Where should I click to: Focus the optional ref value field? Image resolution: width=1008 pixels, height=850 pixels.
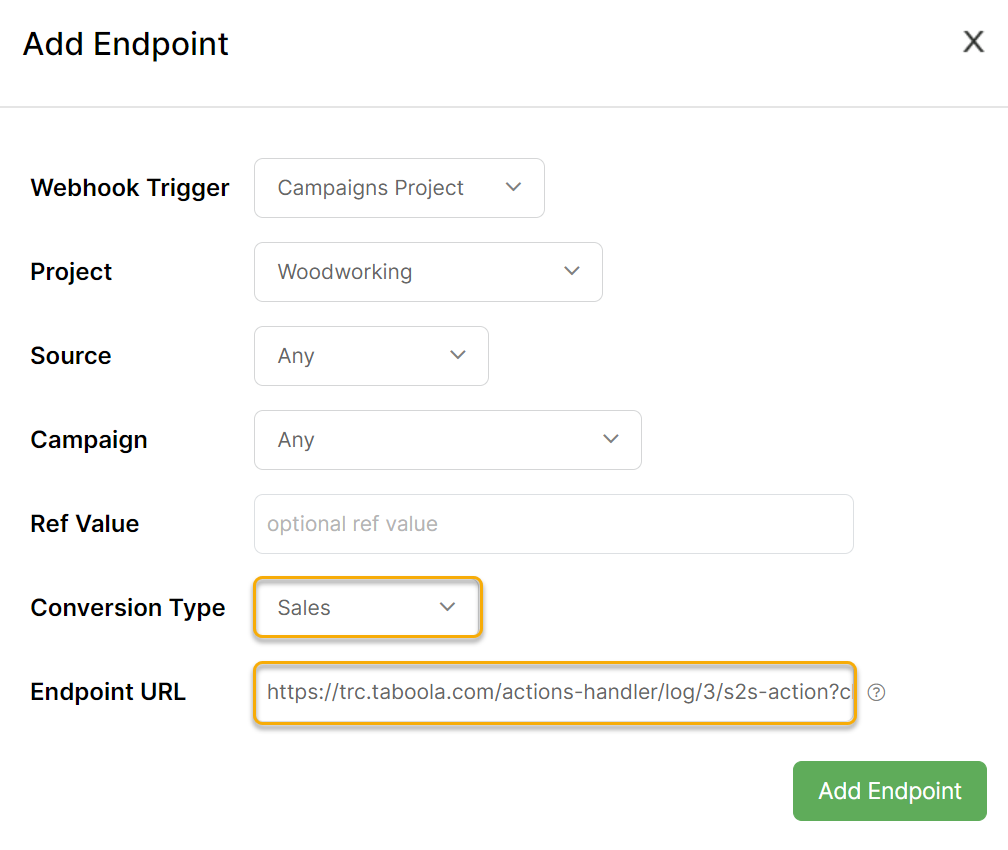(553, 524)
